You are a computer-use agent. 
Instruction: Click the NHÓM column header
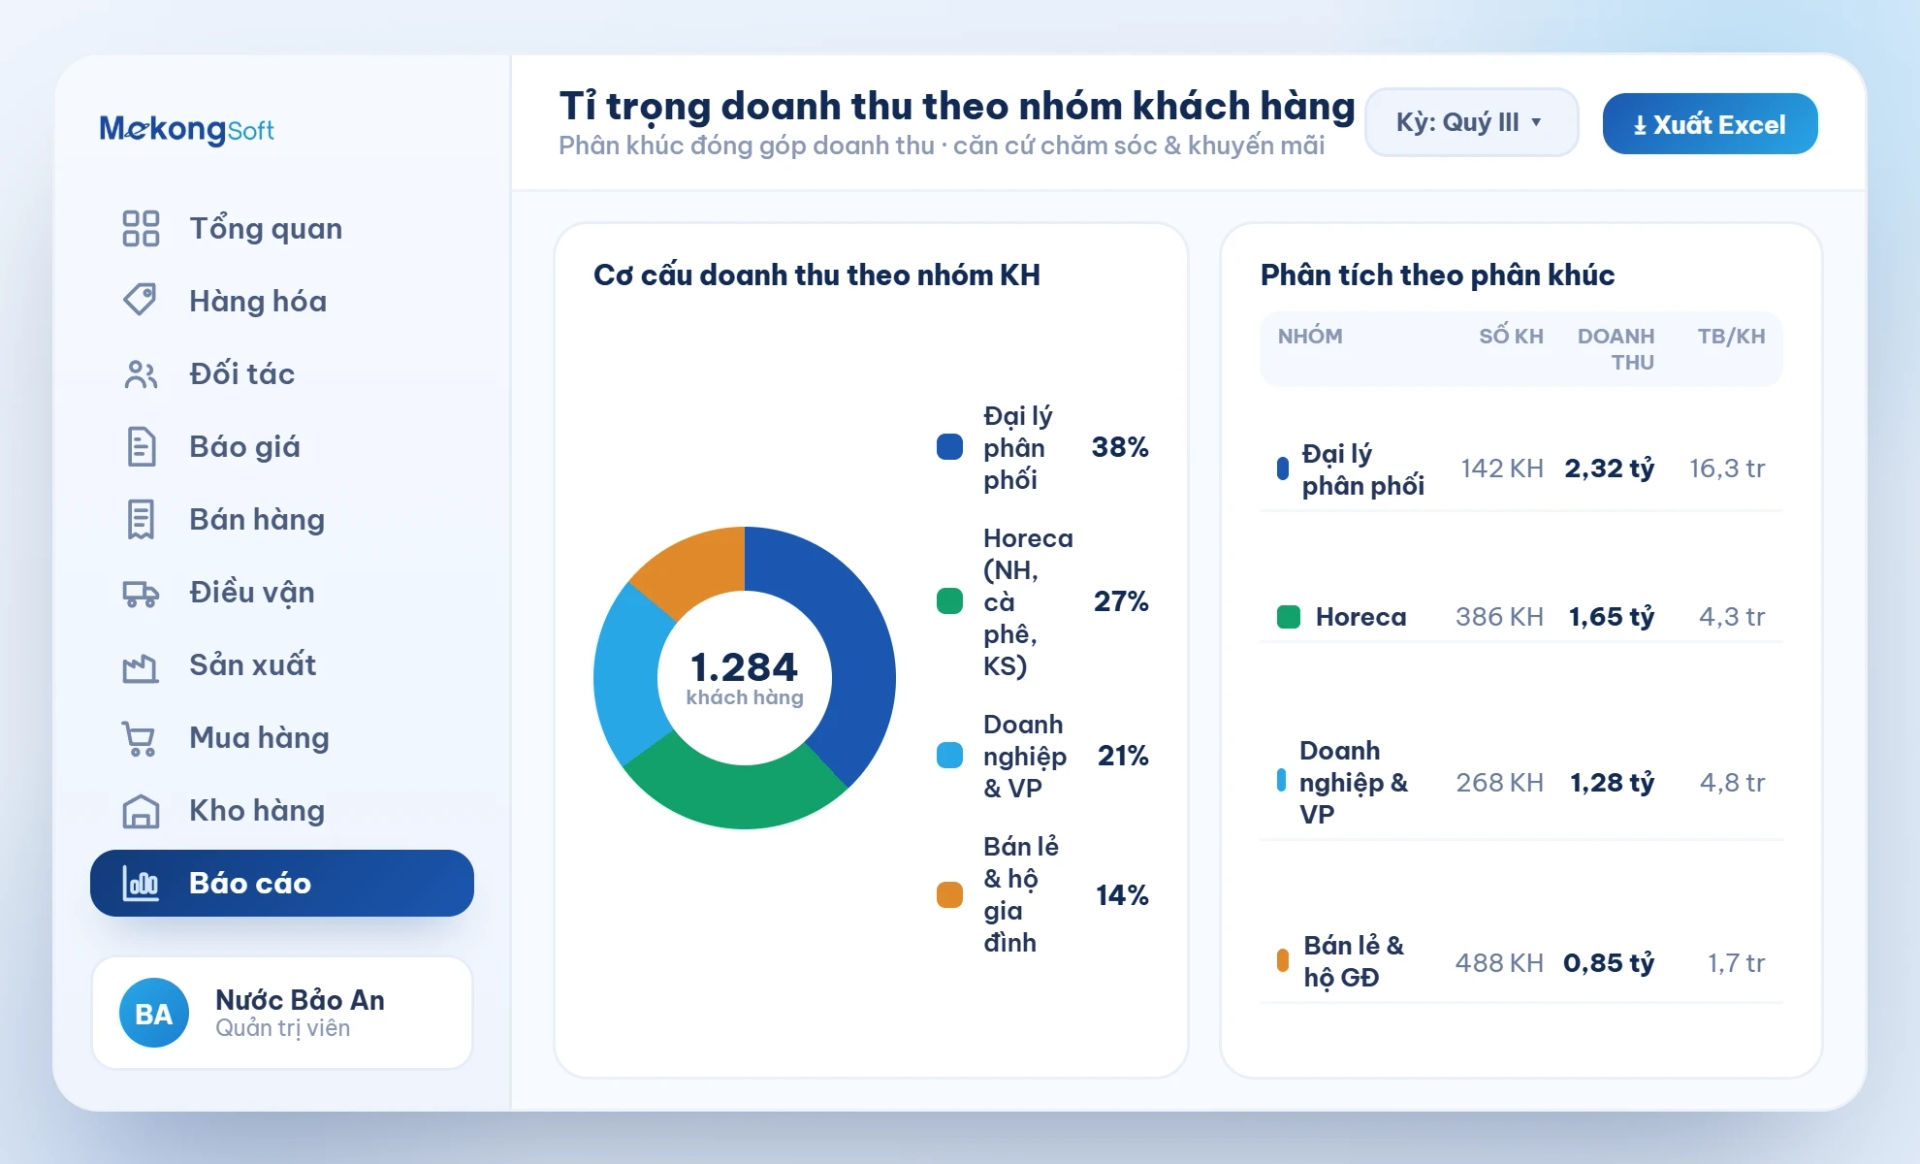coord(1310,336)
